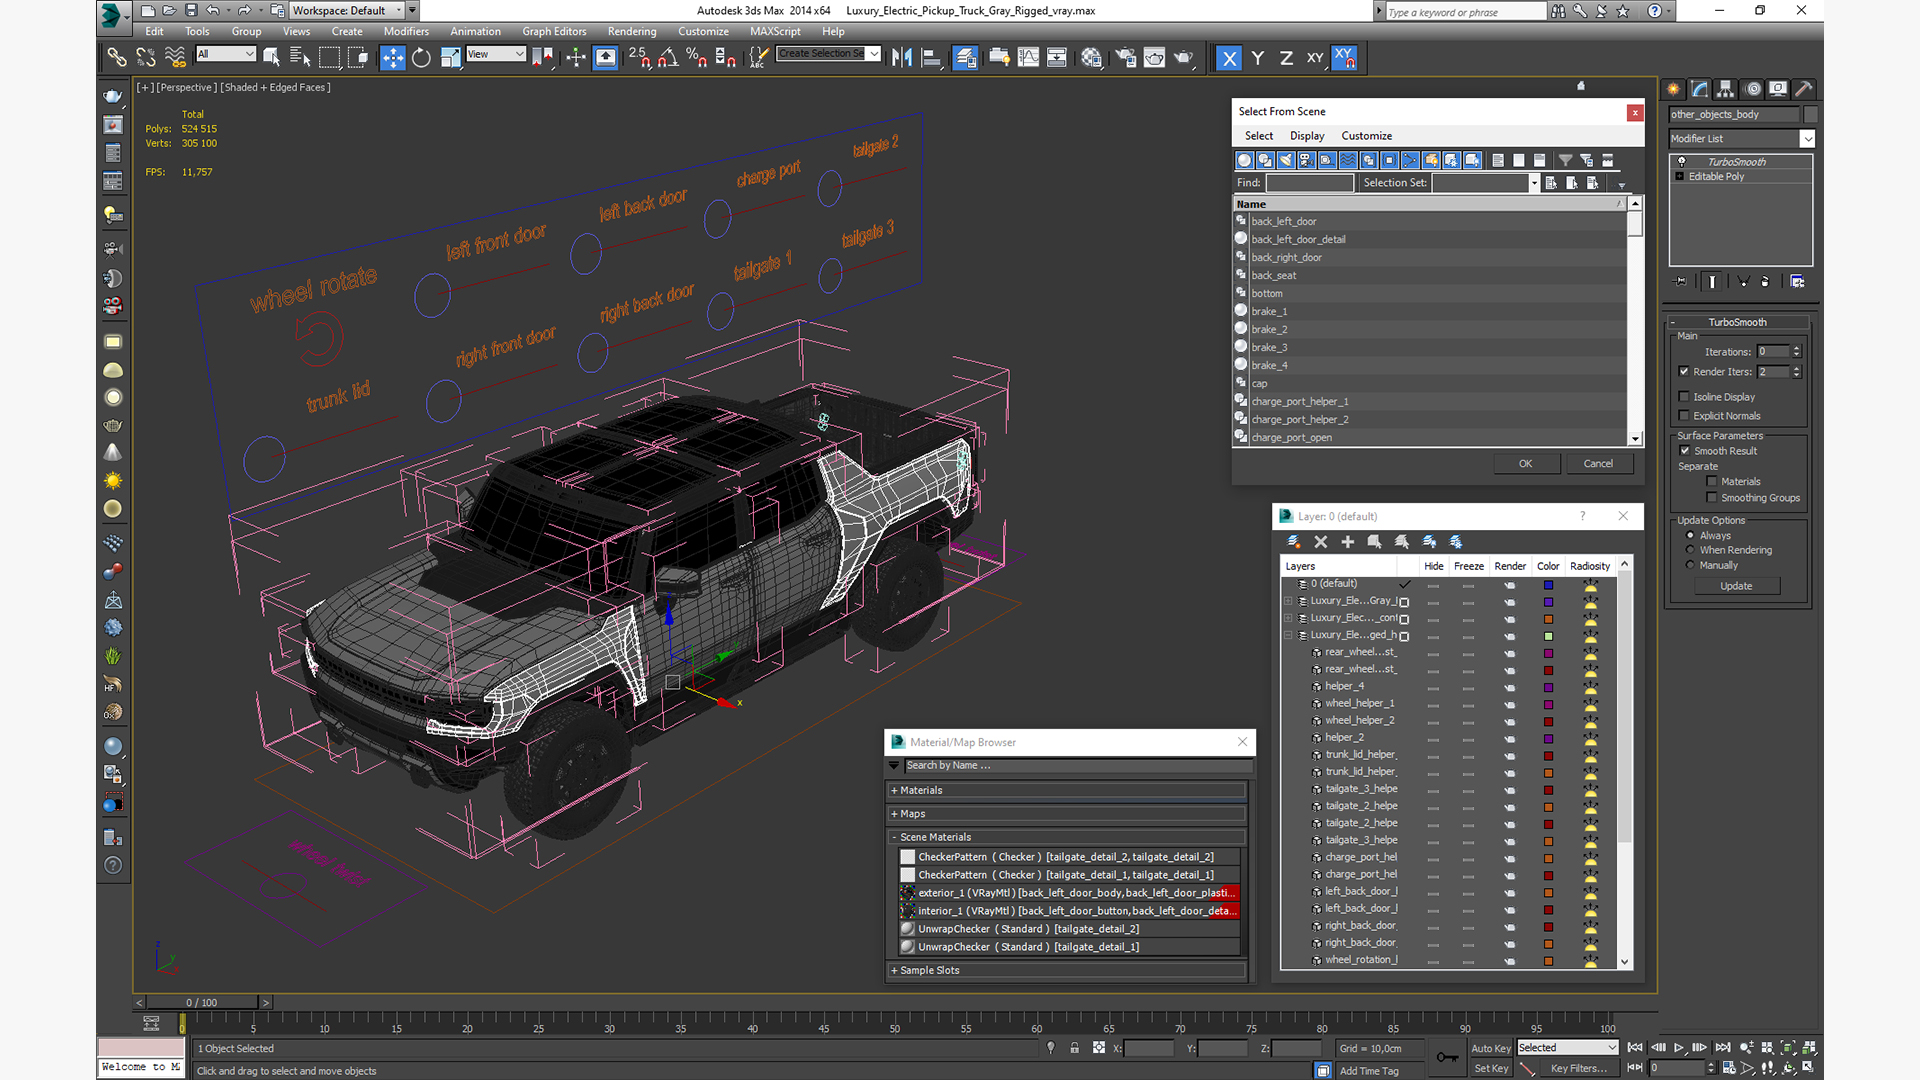
Task: Enable Isoline Display checkbox
Action: [x=1685, y=397]
